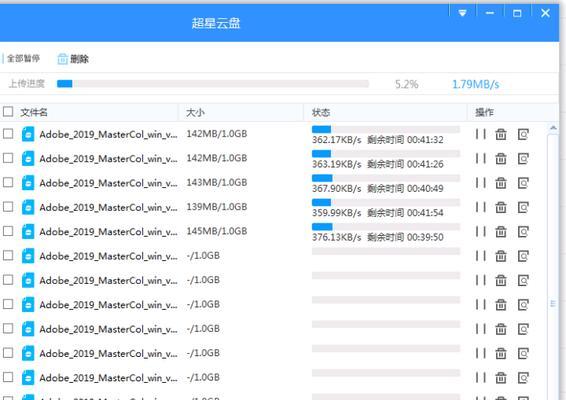Image resolution: width=566 pixels, height=400 pixels.
Task: Pause the first upload at 362.17KB/s
Action: (x=480, y=134)
